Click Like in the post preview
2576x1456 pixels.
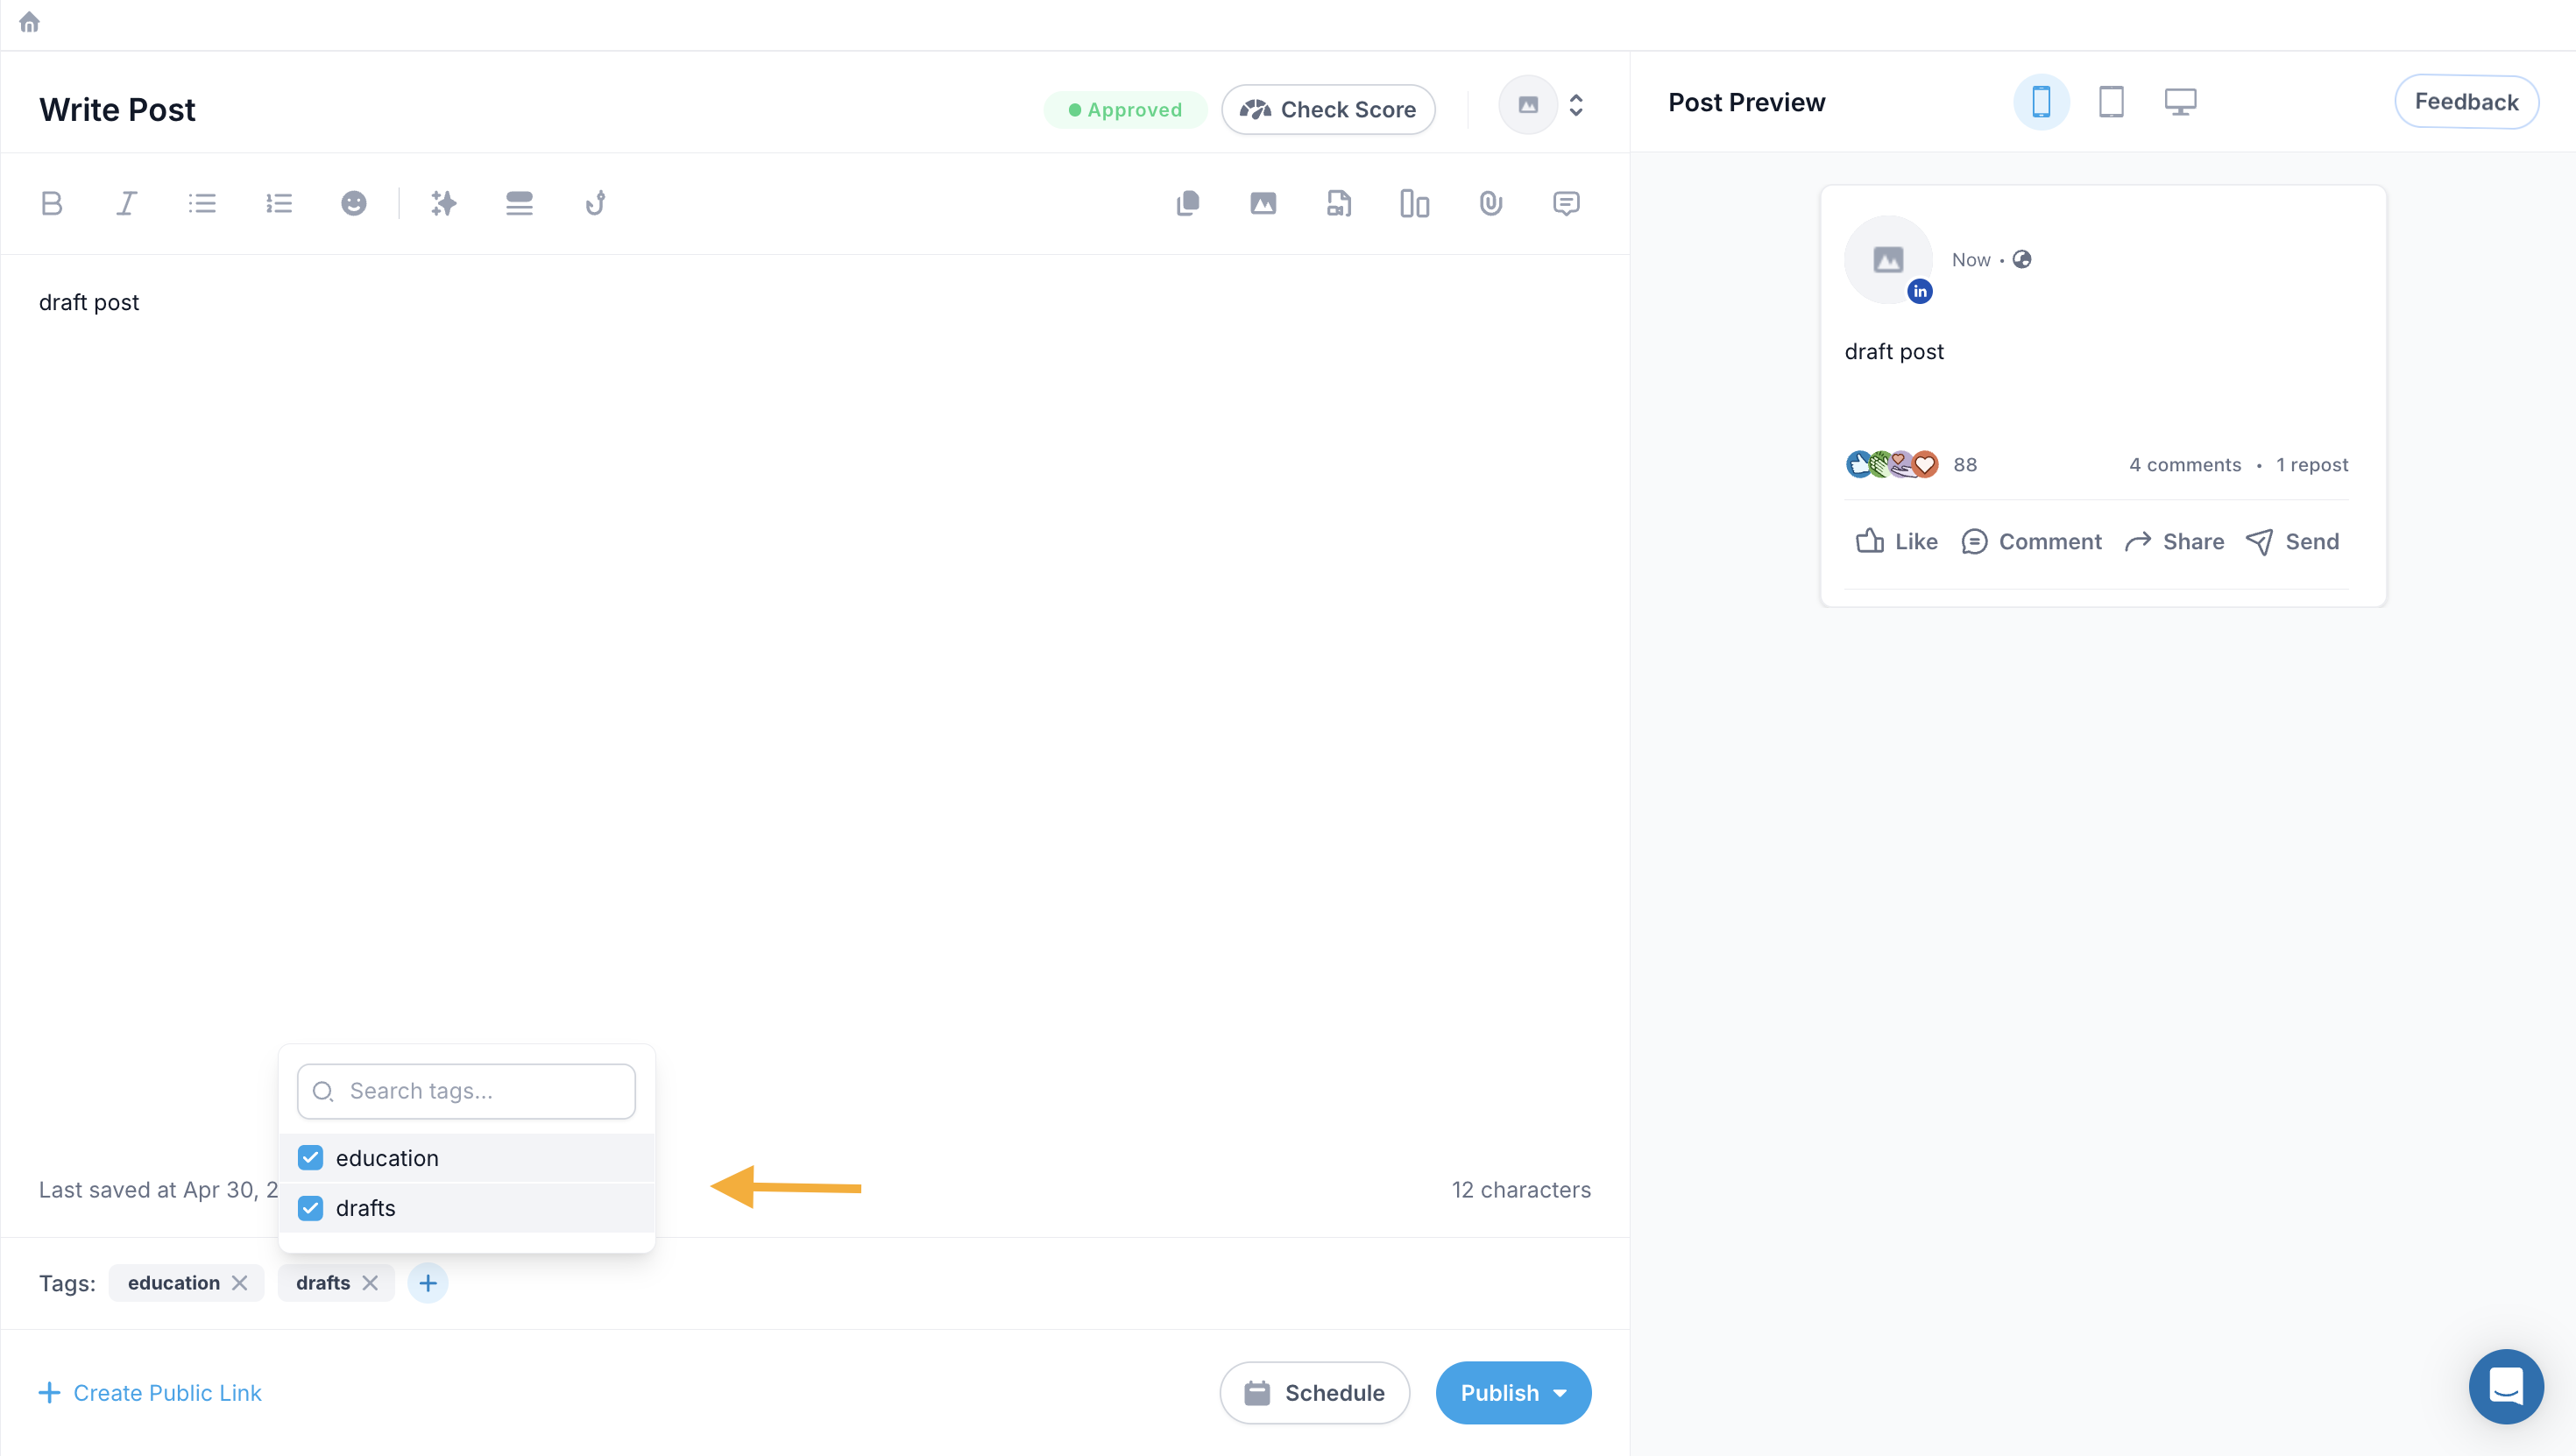(1896, 541)
